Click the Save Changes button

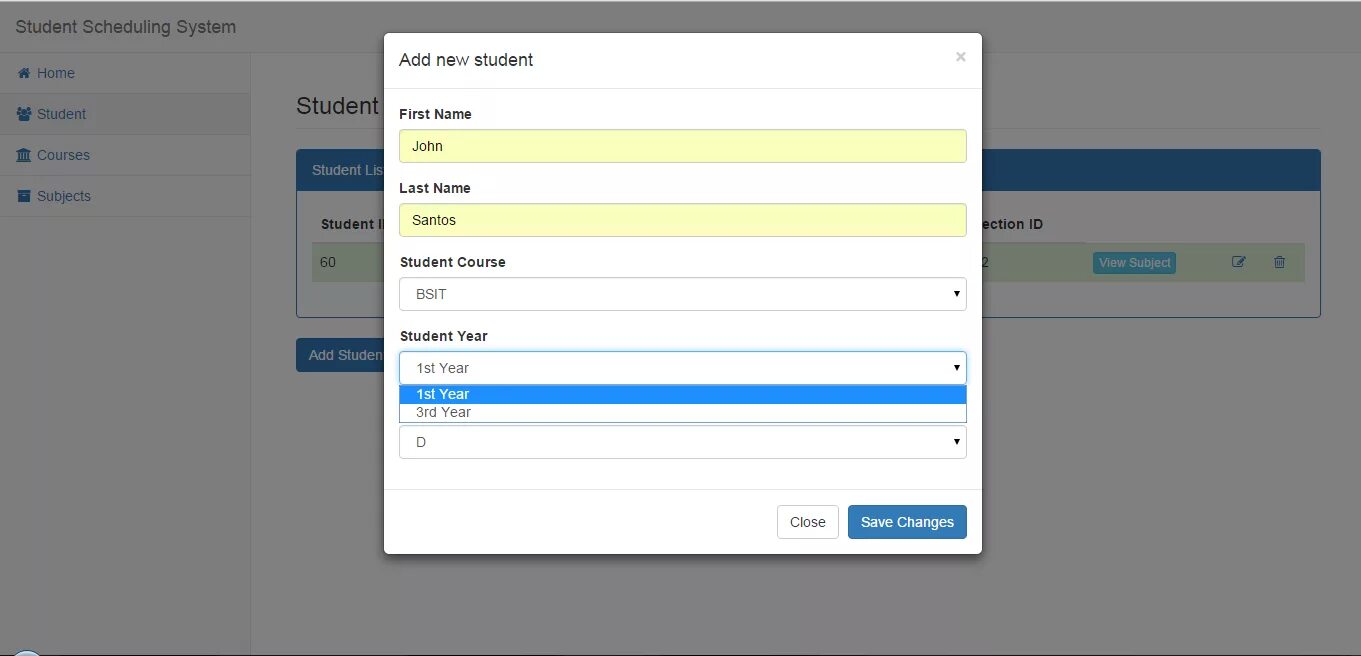906,522
